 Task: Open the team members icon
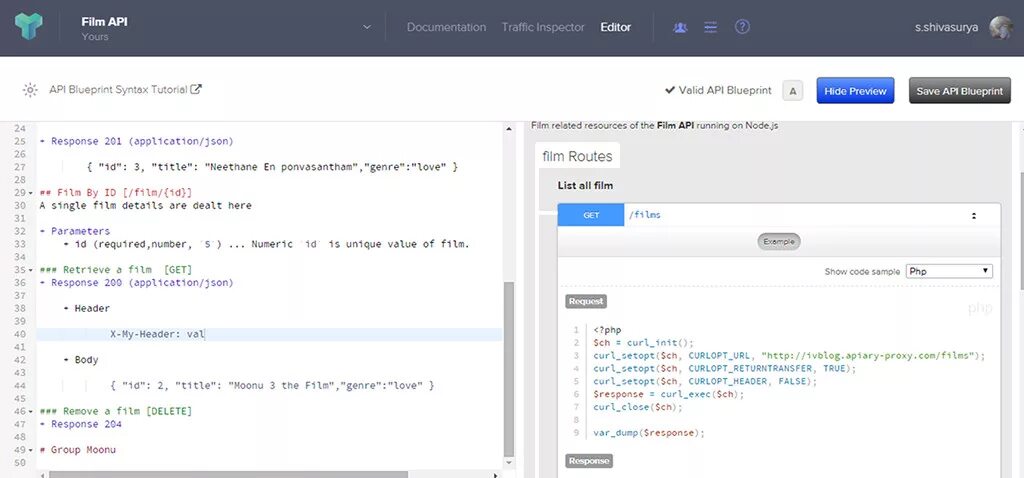[x=680, y=27]
